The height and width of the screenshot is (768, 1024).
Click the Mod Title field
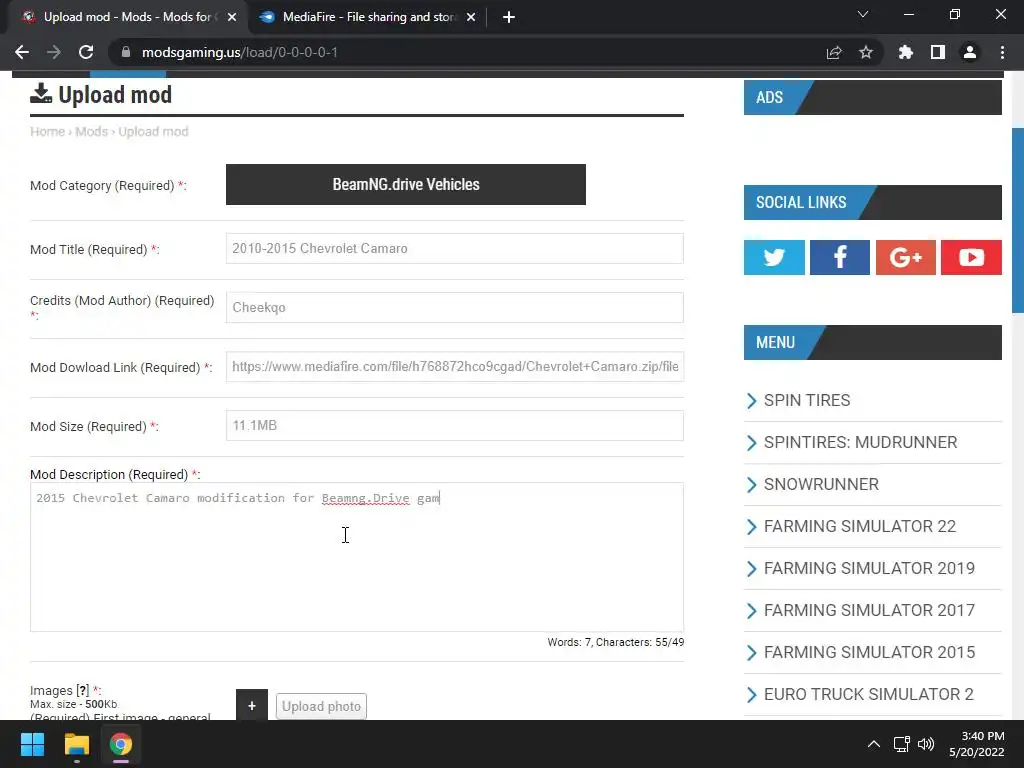click(455, 248)
